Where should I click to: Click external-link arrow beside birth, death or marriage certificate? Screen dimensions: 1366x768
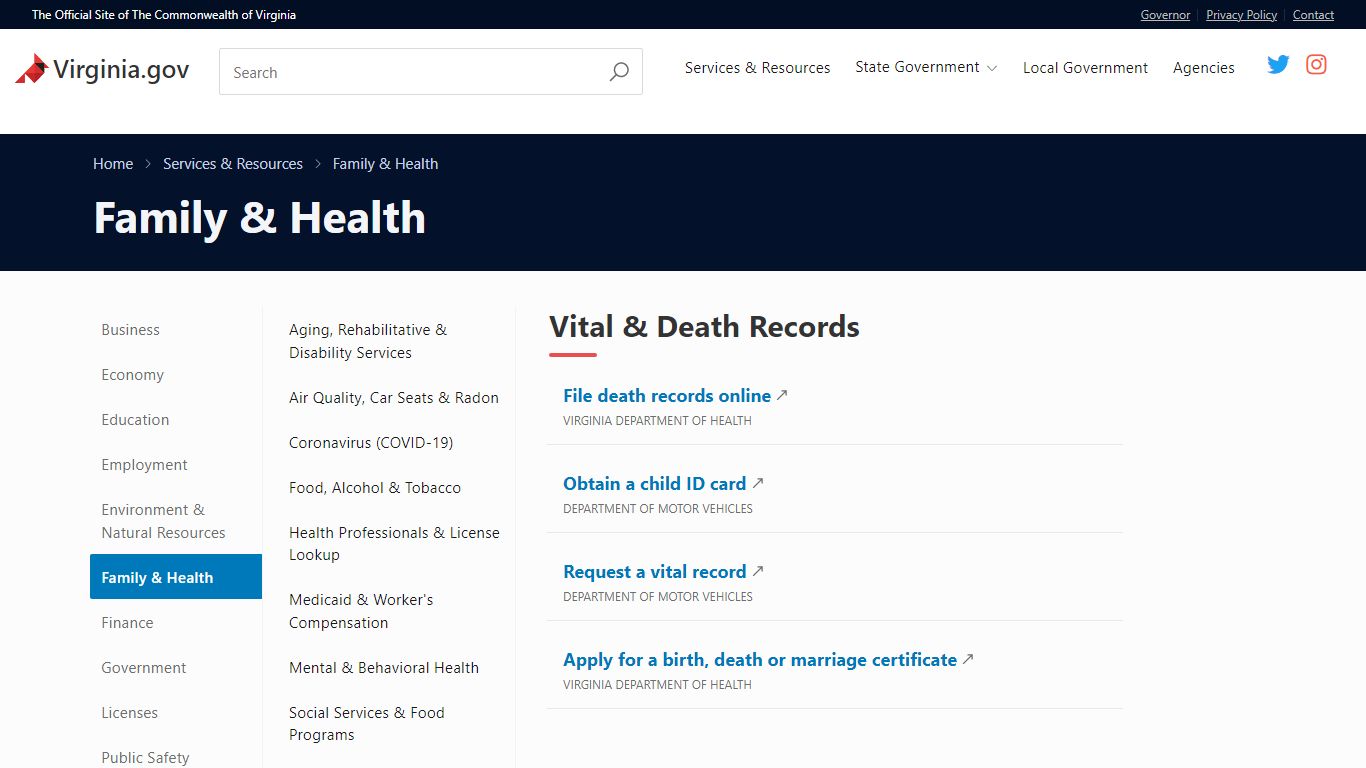(968, 659)
